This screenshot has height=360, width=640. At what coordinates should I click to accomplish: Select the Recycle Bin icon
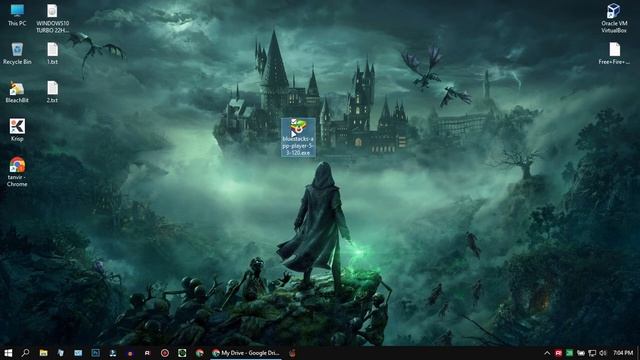(x=17, y=53)
